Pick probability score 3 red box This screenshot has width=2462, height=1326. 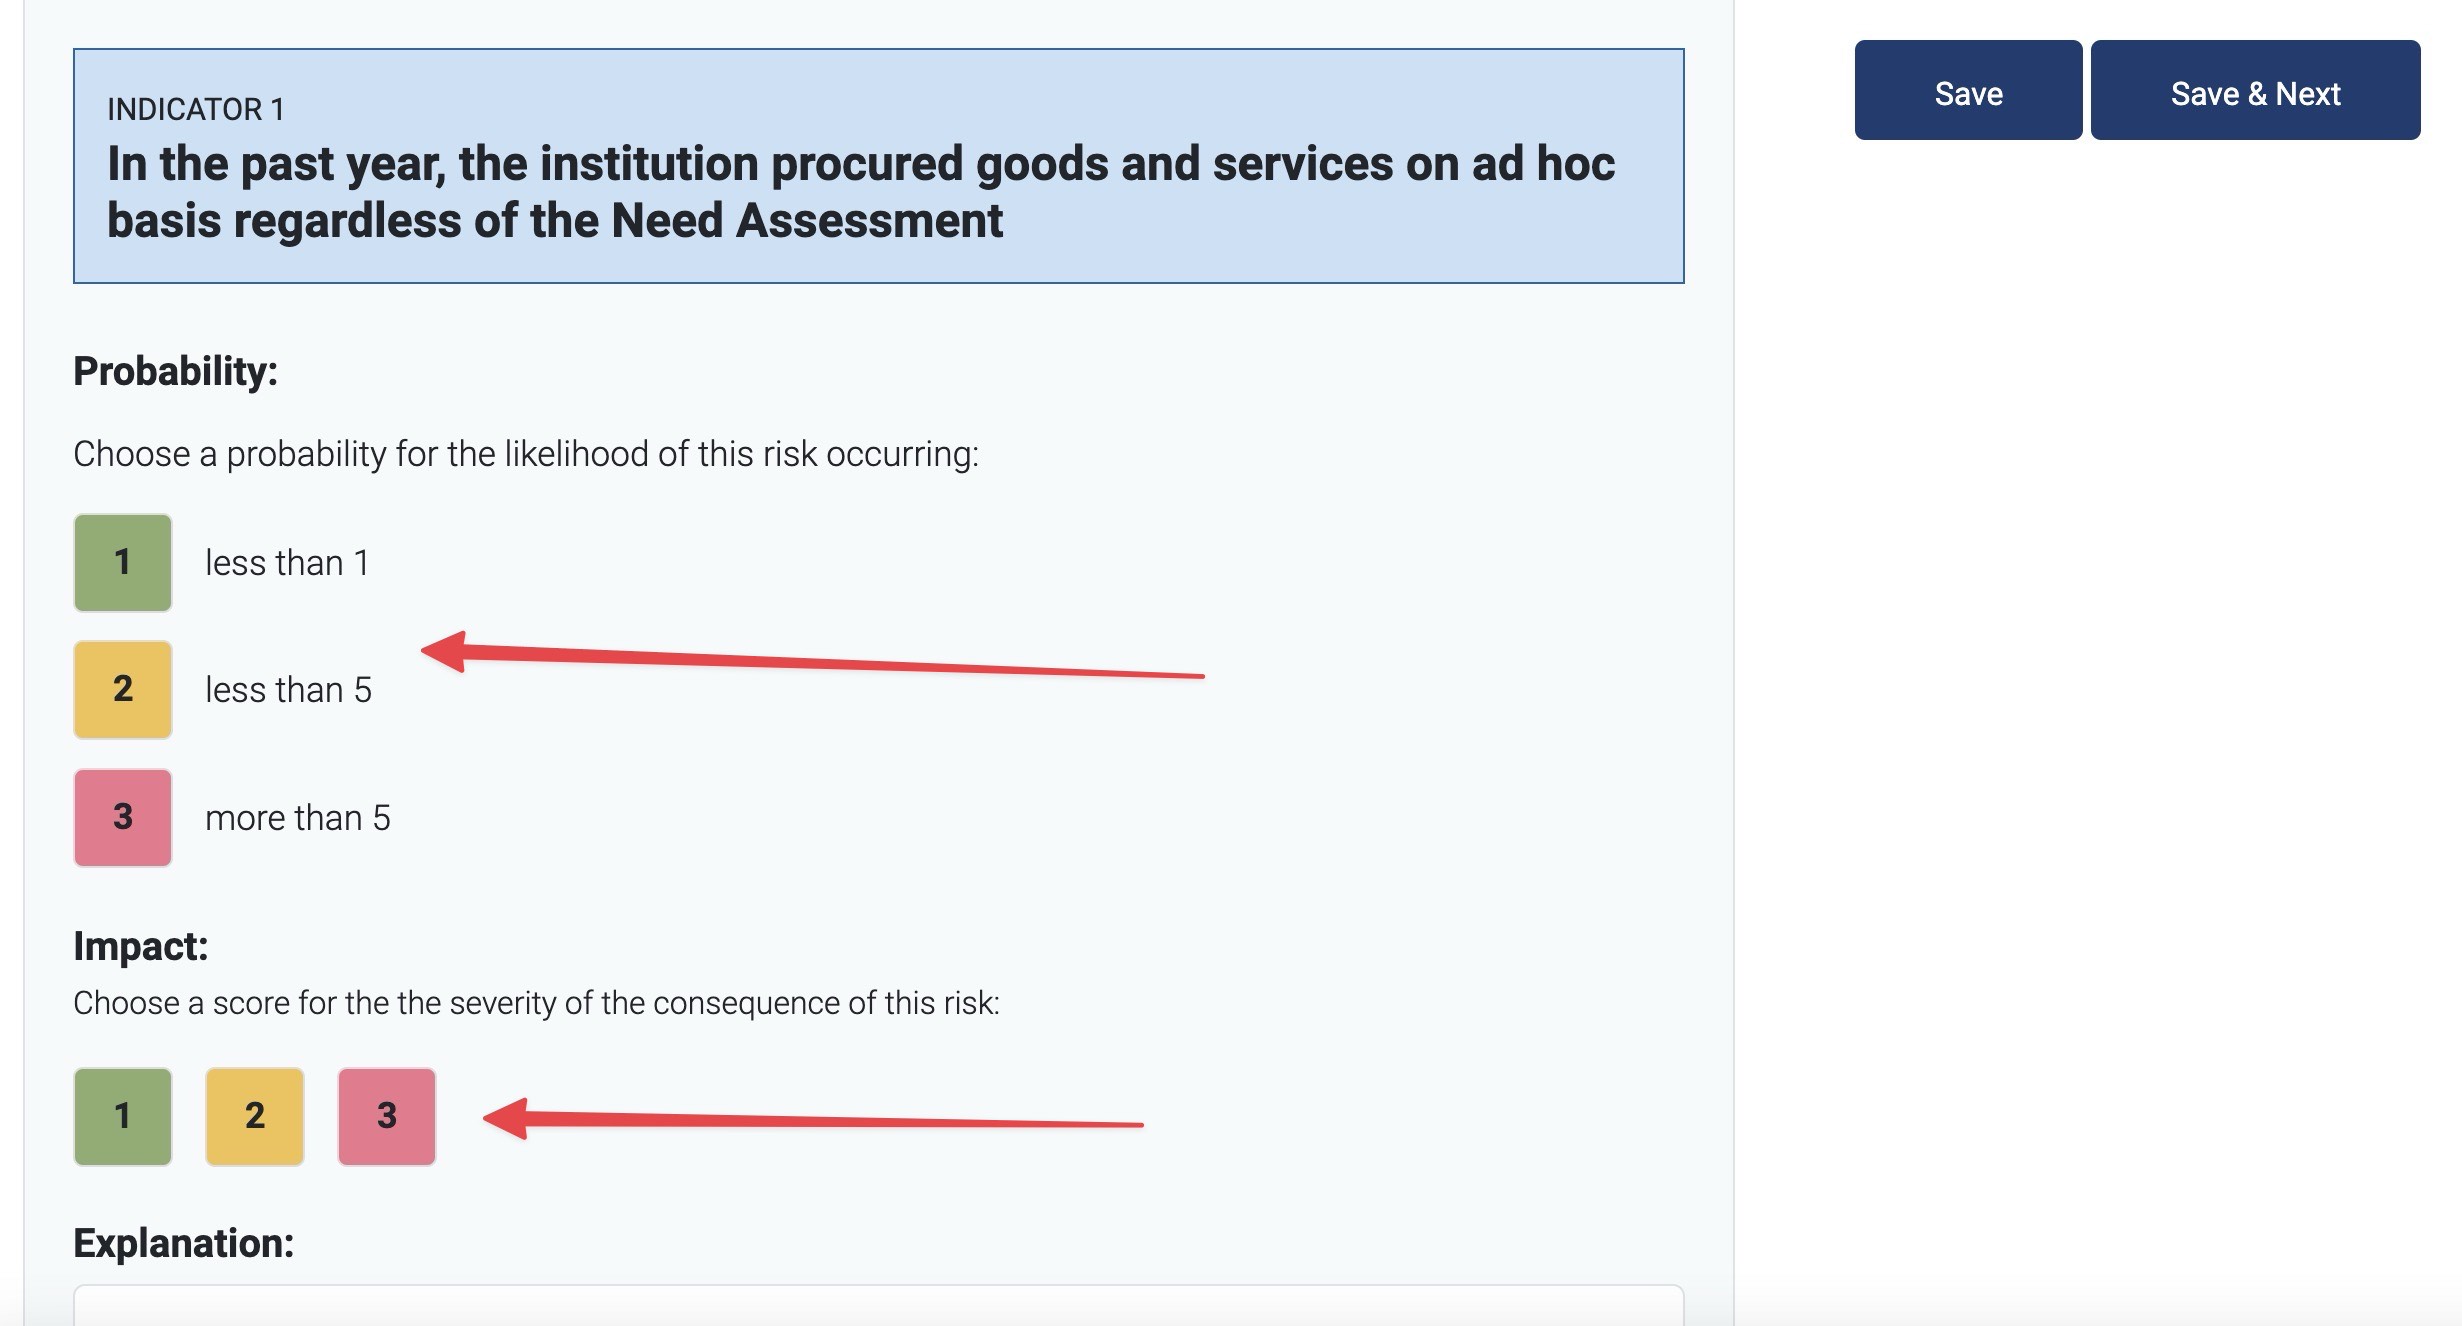coord(123,817)
